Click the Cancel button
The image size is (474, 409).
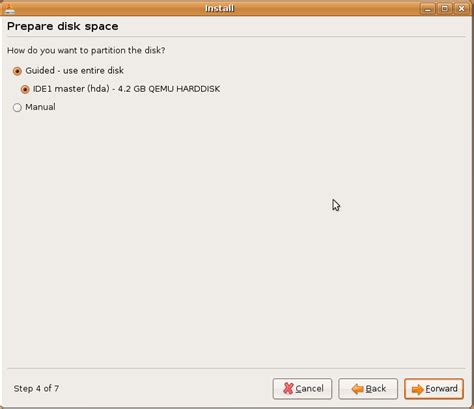coord(302,389)
